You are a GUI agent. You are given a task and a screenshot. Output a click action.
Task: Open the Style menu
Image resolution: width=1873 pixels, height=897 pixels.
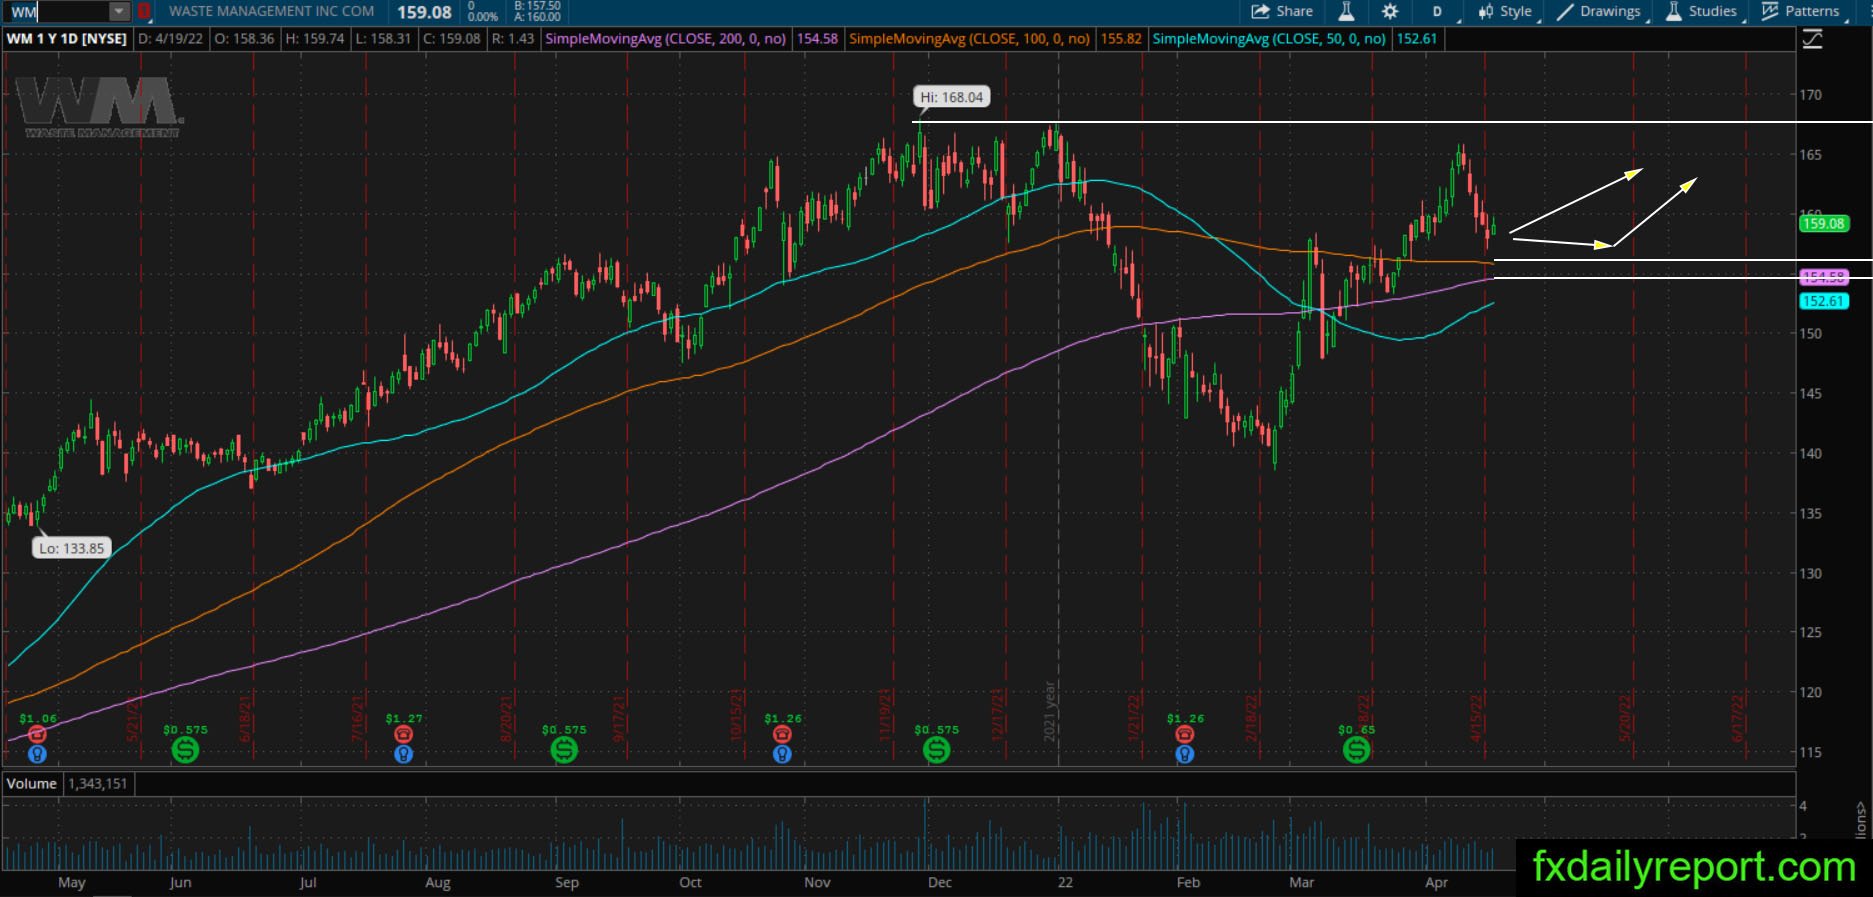[1506, 11]
